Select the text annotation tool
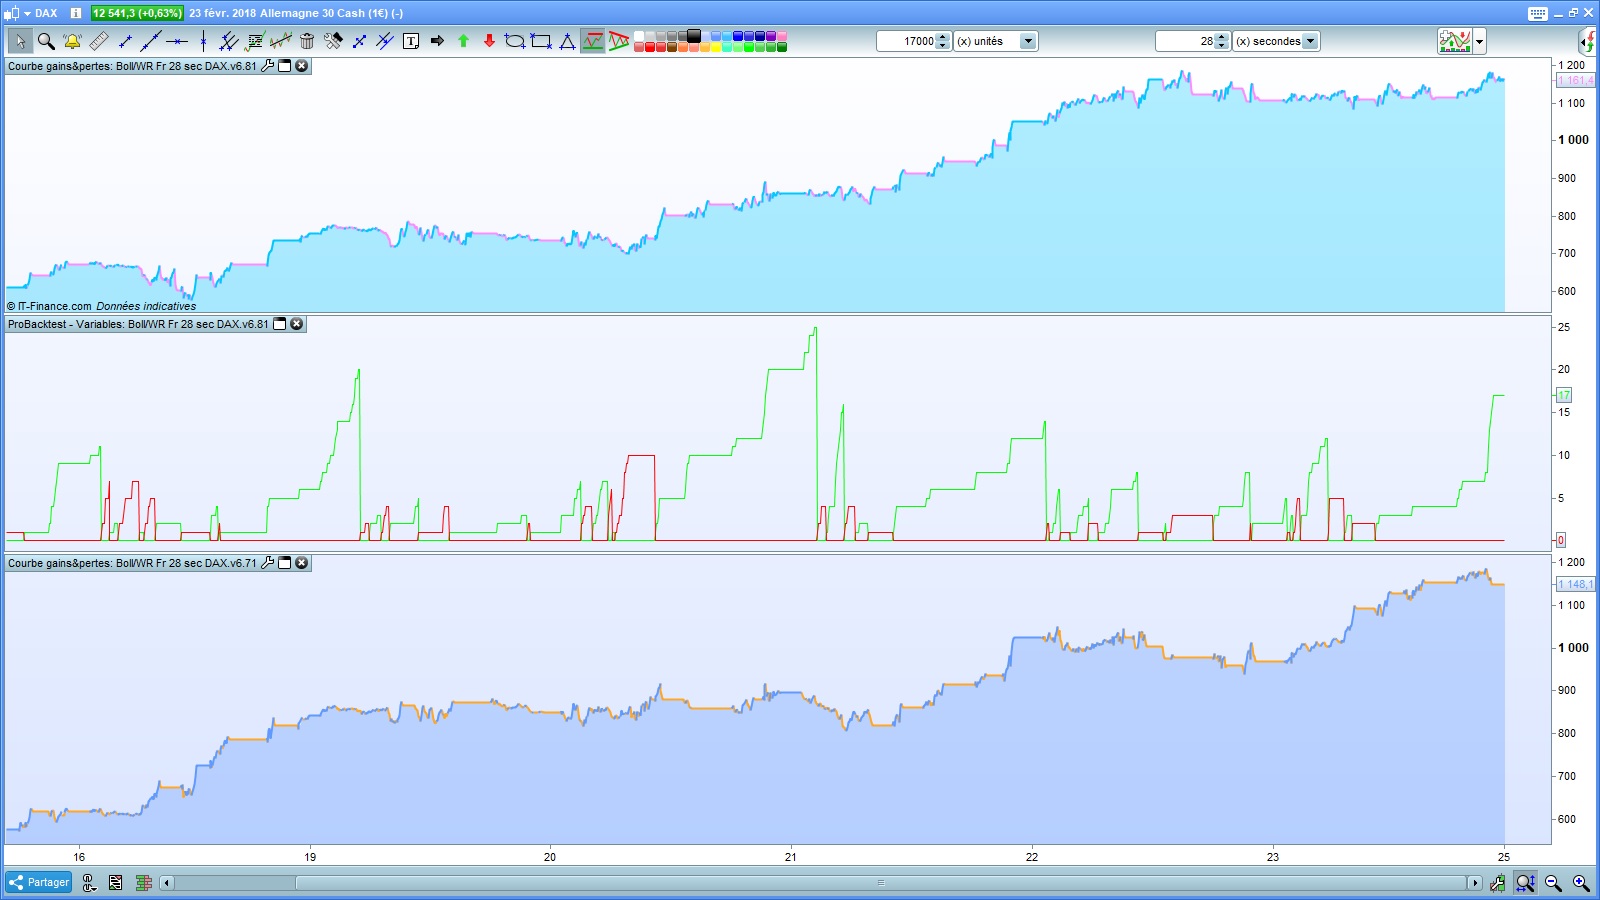 [x=411, y=41]
